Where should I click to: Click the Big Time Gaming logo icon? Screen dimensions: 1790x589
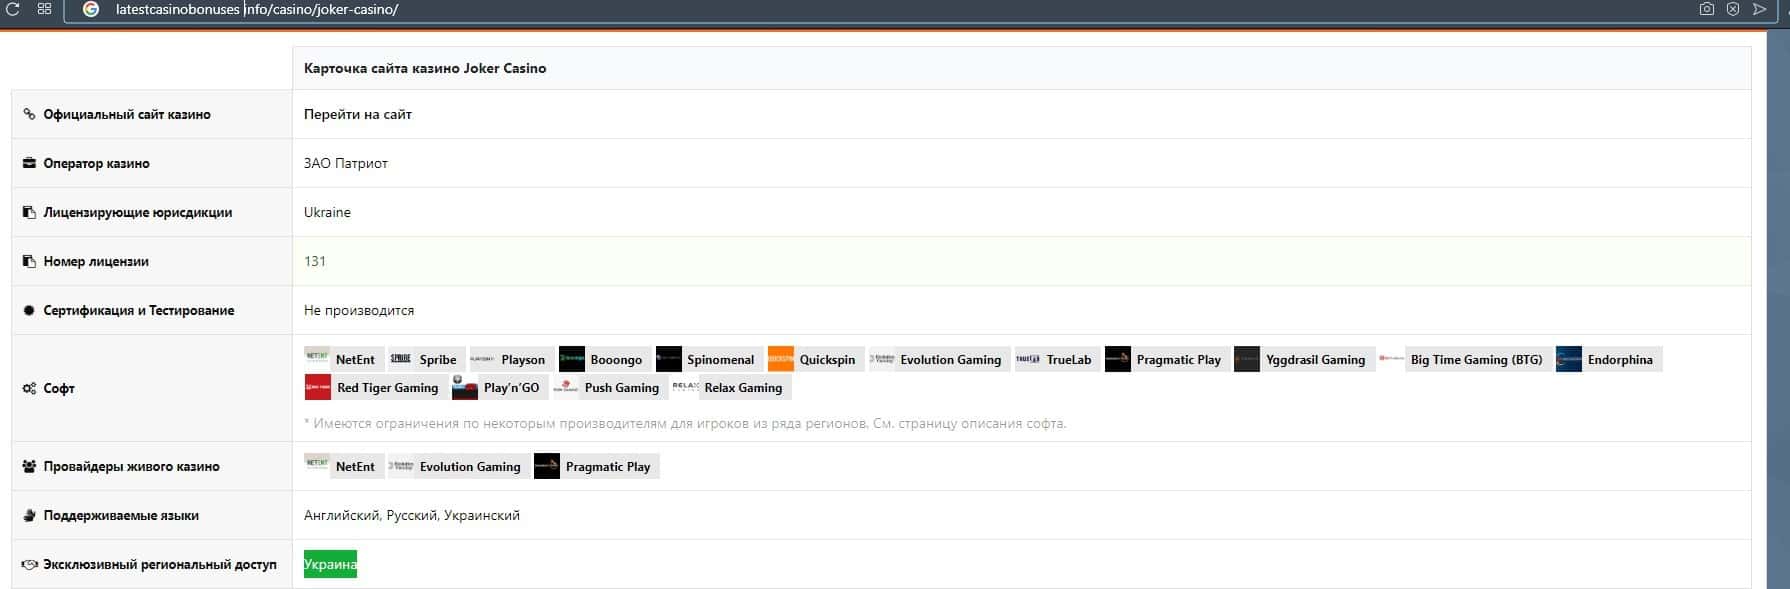(1392, 359)
